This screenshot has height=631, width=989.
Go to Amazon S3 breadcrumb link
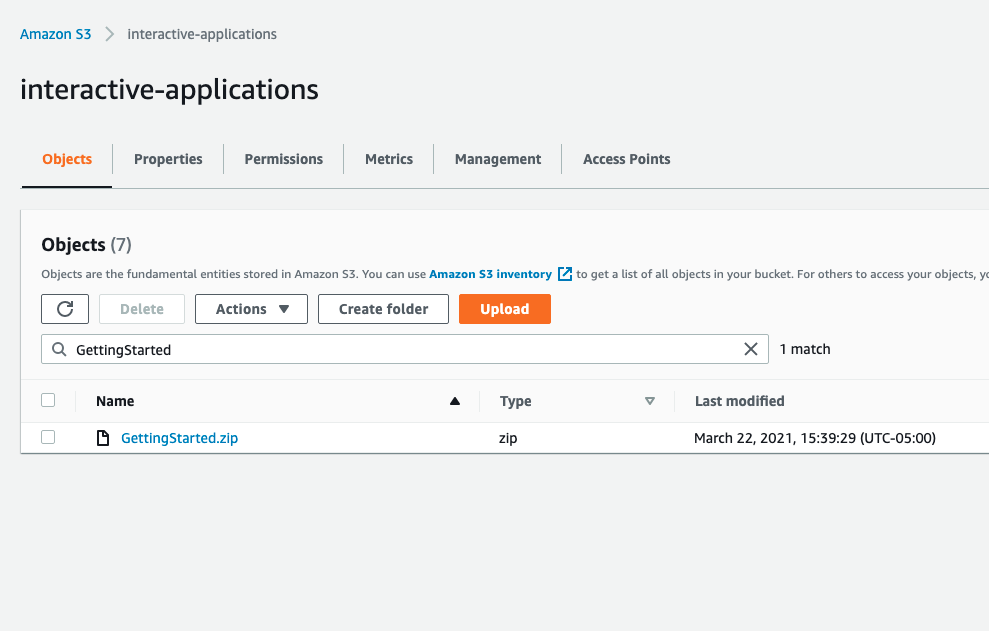pos(56,34)
